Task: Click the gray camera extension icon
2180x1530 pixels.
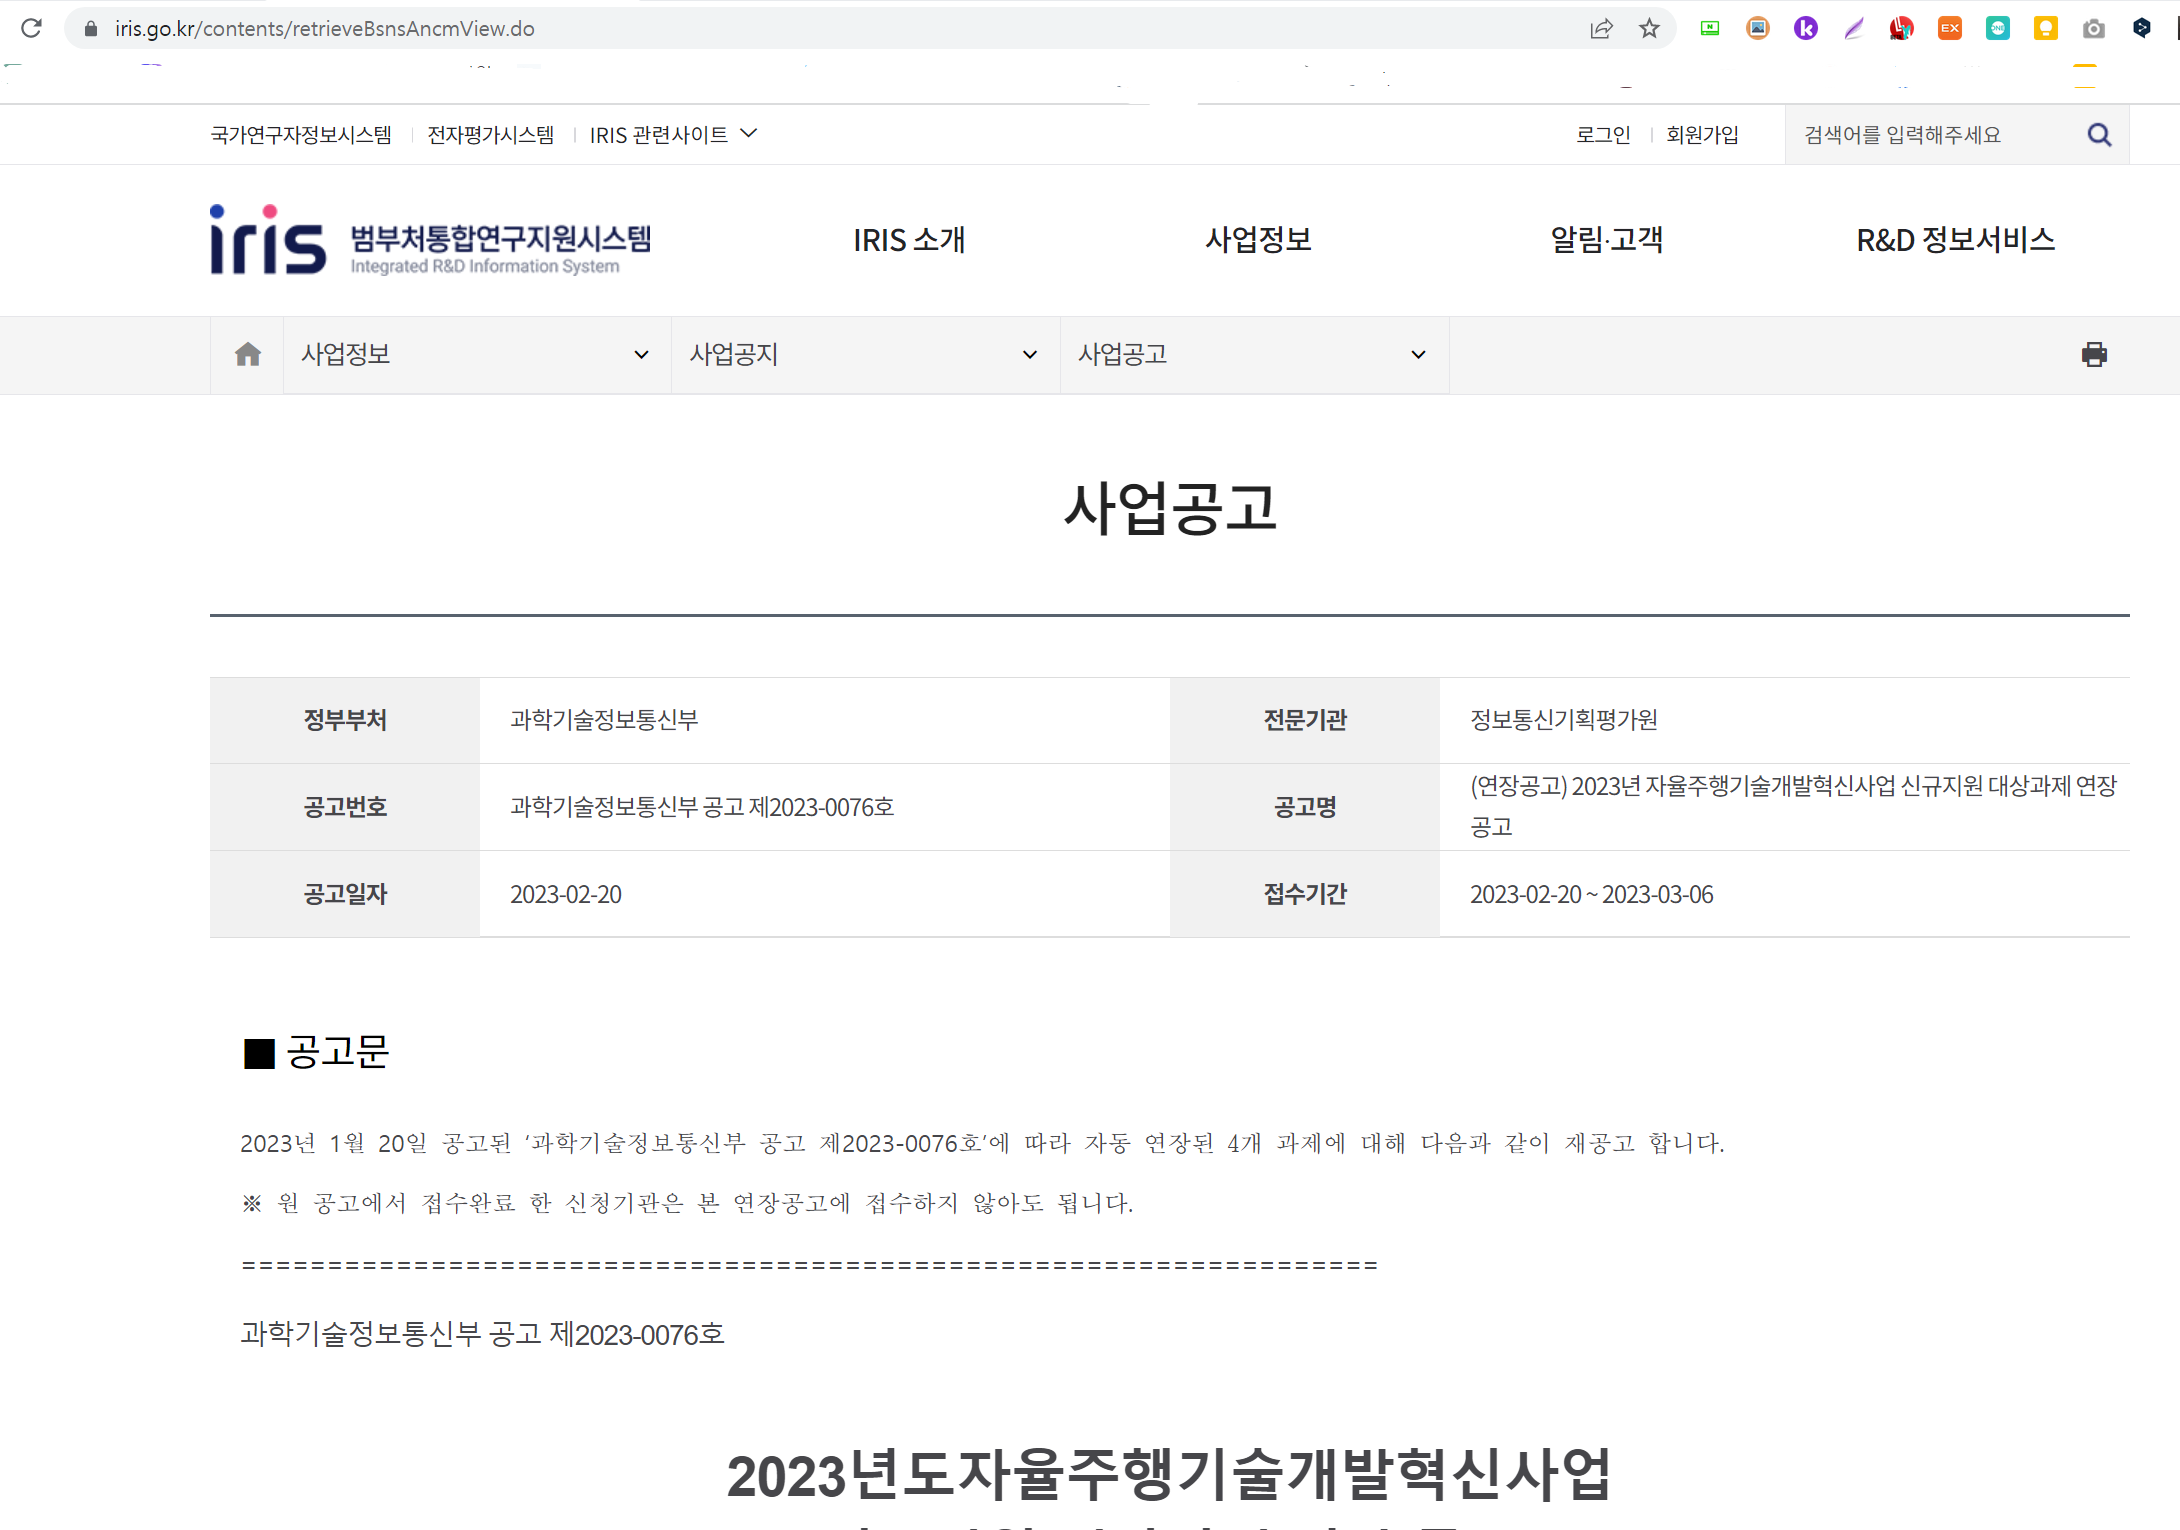Action: (x=2093, y=29)
